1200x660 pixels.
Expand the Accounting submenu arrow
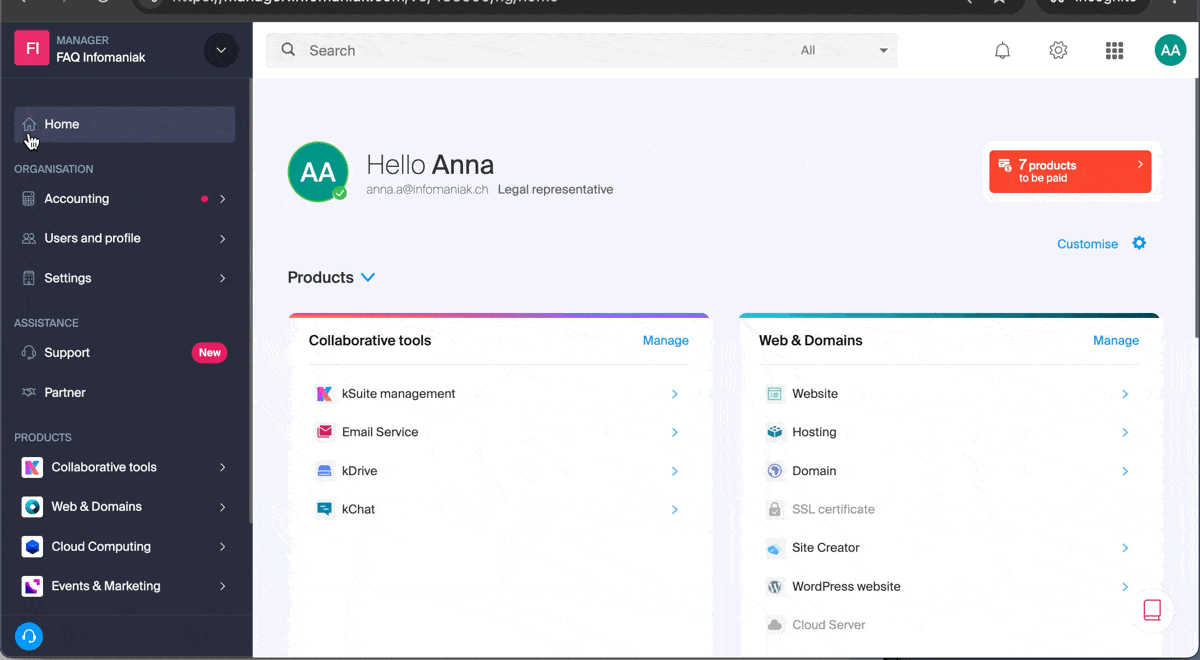tap(222, 199)
